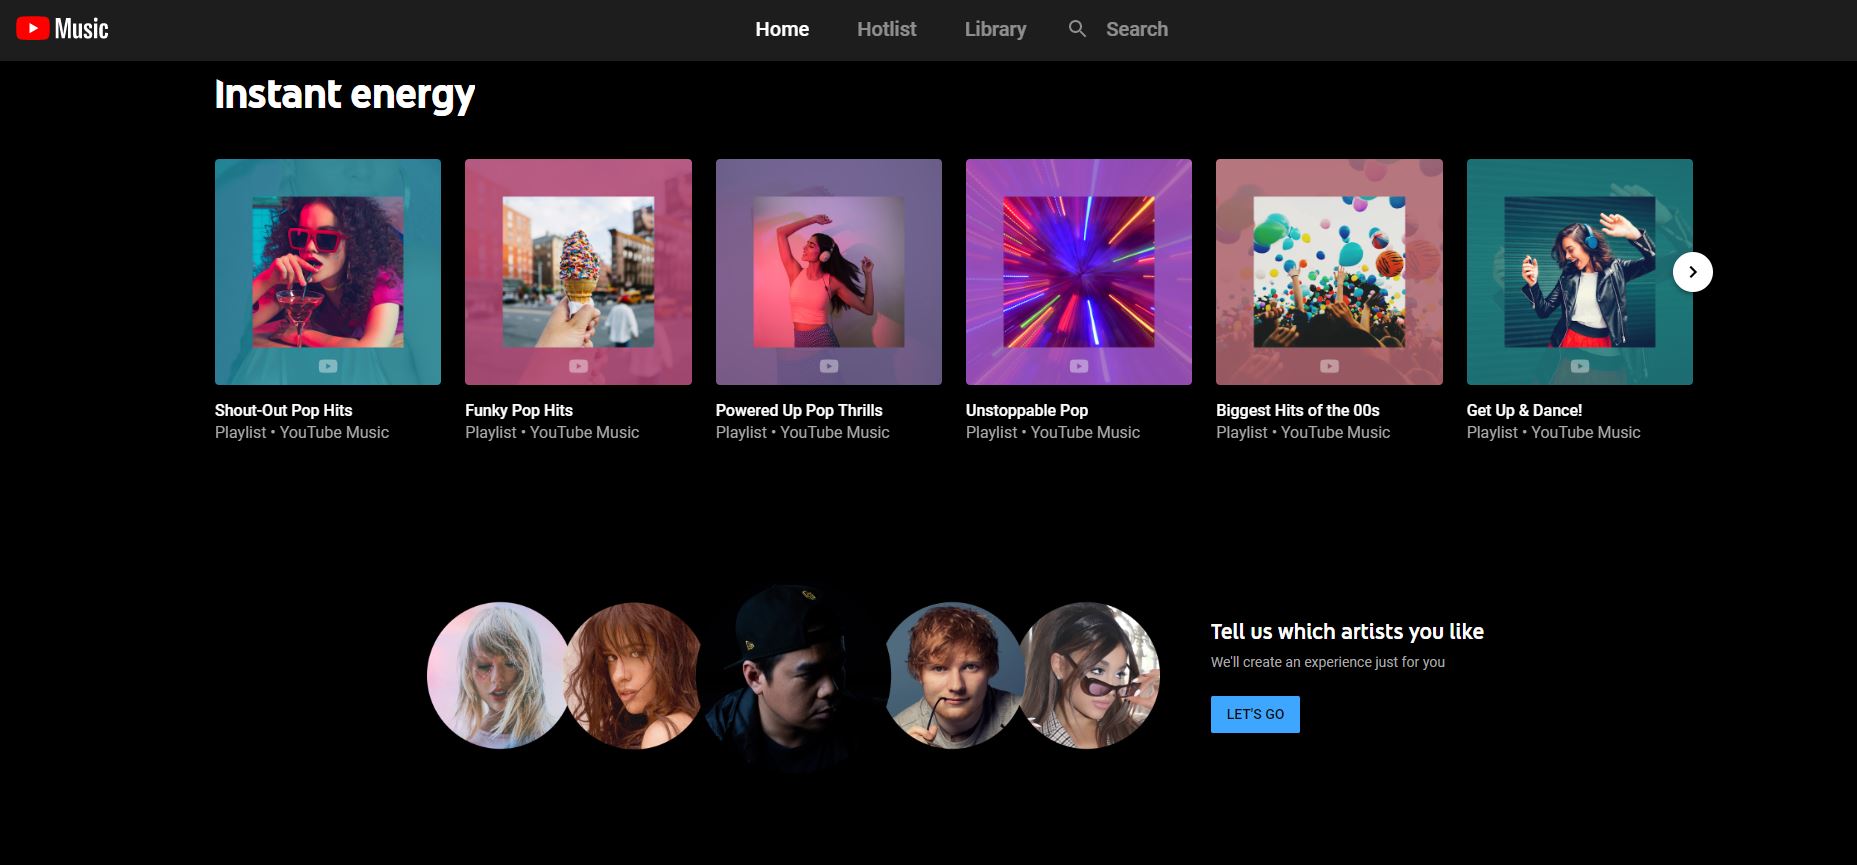1857x865 pixels.
Task: Click YouTube icon on Get Up & Dance cover
Action: click(x=1579, y=366)
